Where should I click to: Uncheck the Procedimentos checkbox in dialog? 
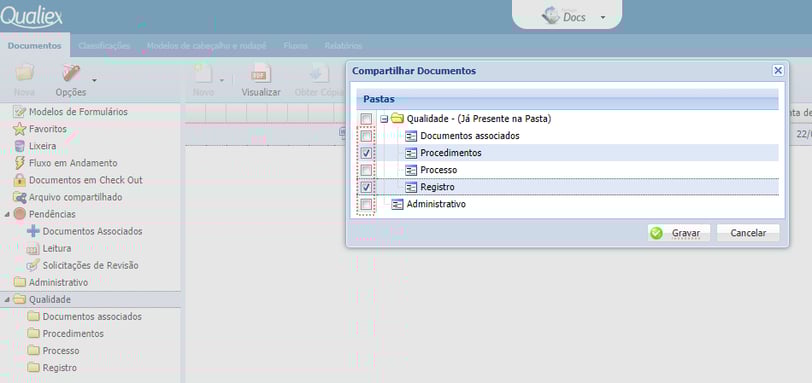[366, 153]
